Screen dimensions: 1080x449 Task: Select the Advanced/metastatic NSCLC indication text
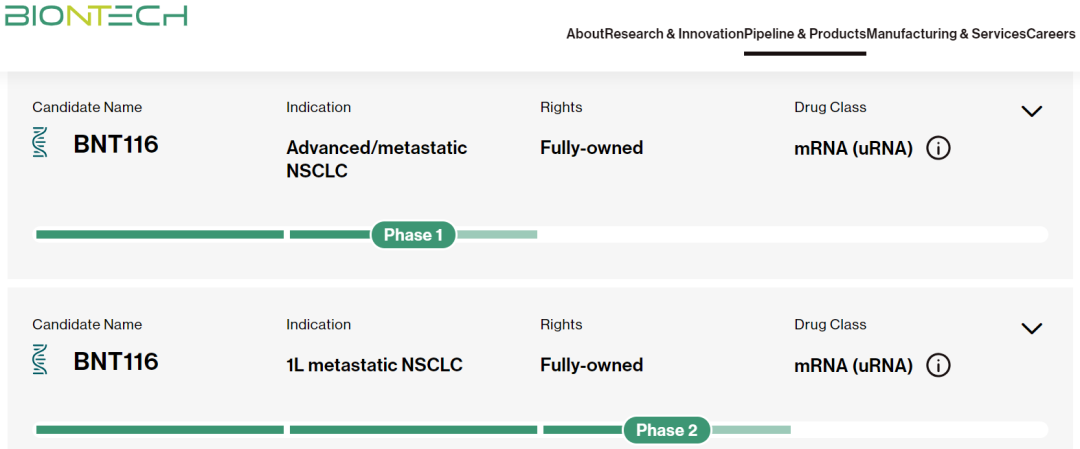377,159
